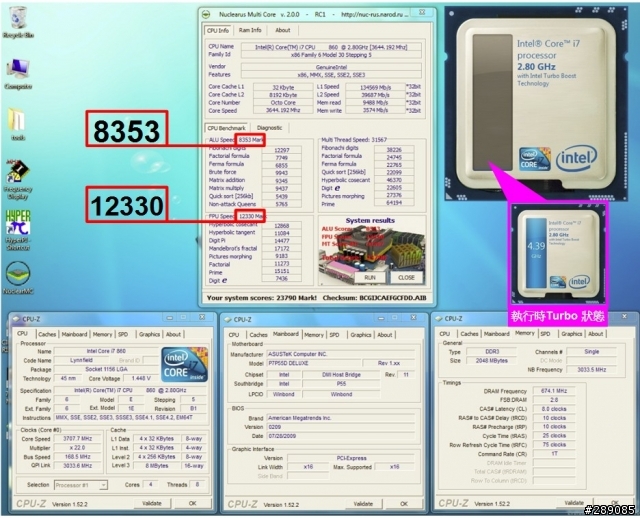Open the About tab in Nuclearus
Viewport: 640px width, 518px height.
pyautogui.click(x=282, y=30)
